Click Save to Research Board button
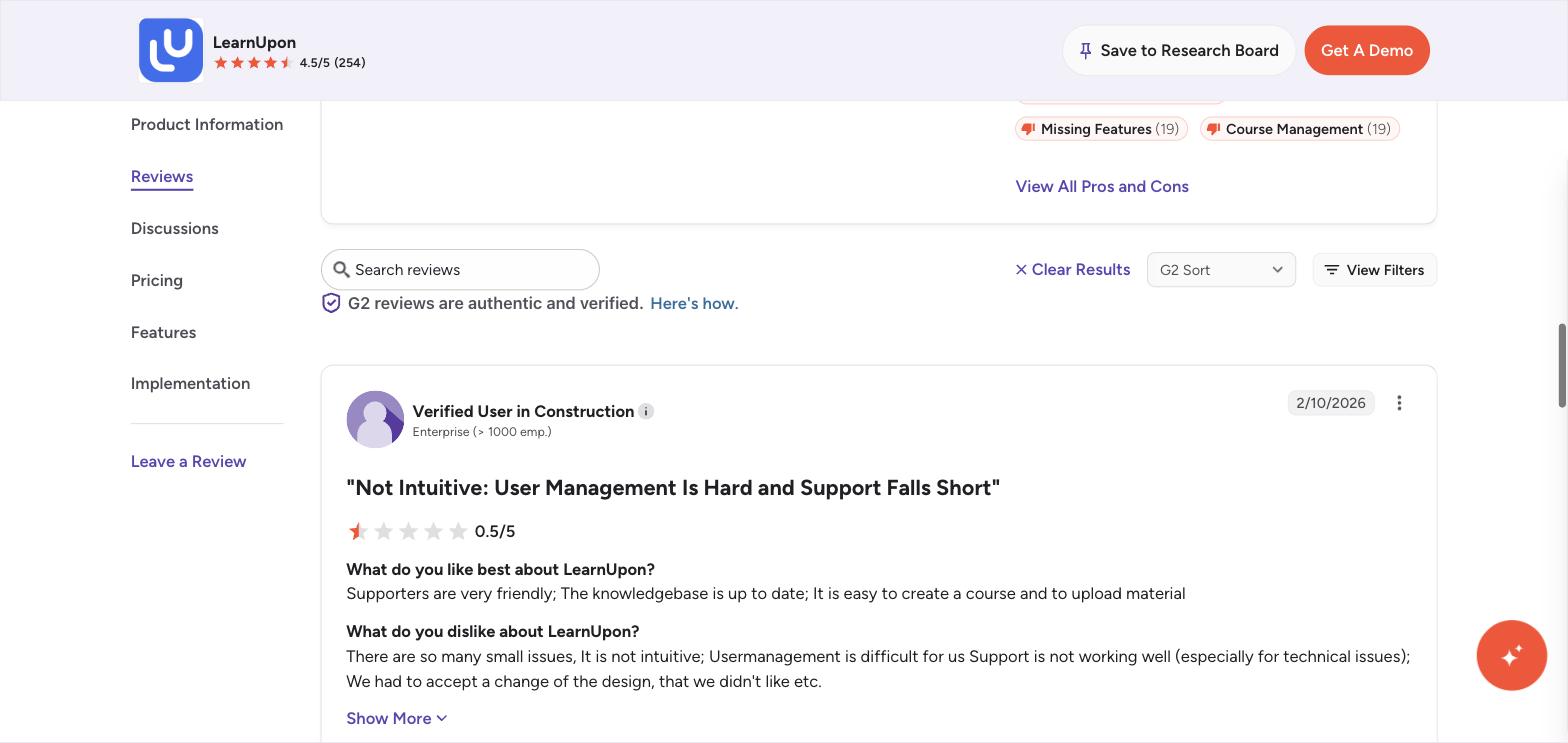The width and height of the screenshot is (1568, 743). 1179,50
